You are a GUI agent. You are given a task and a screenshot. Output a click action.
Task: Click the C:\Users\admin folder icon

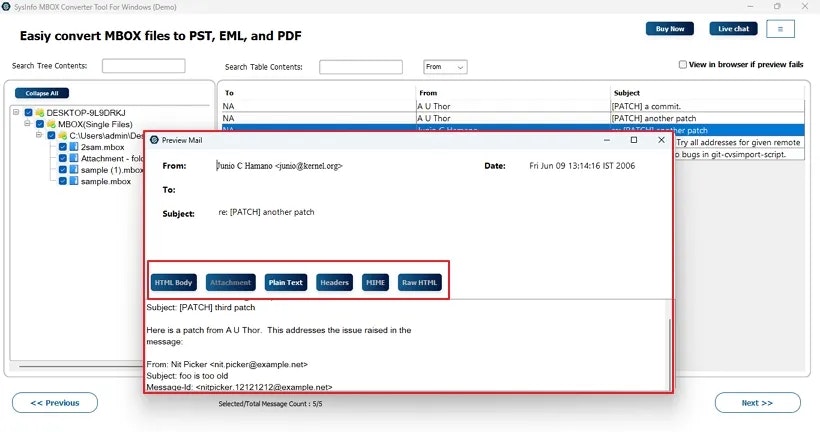coord(63,135)
